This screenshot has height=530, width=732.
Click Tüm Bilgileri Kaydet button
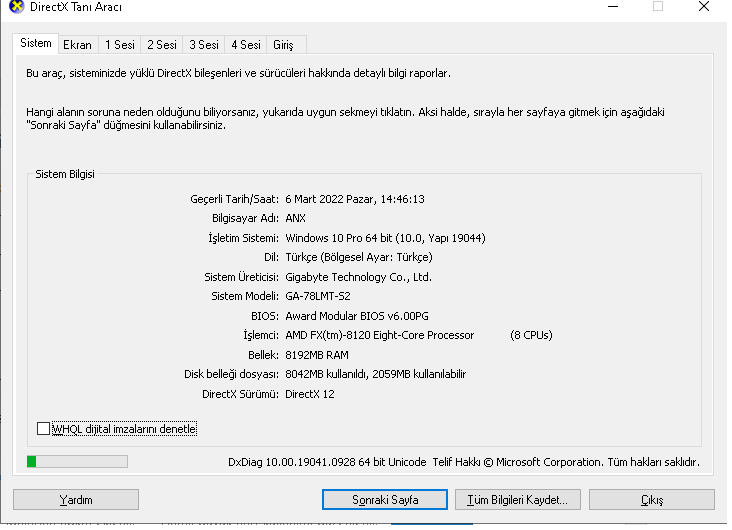tap(518, 500)
